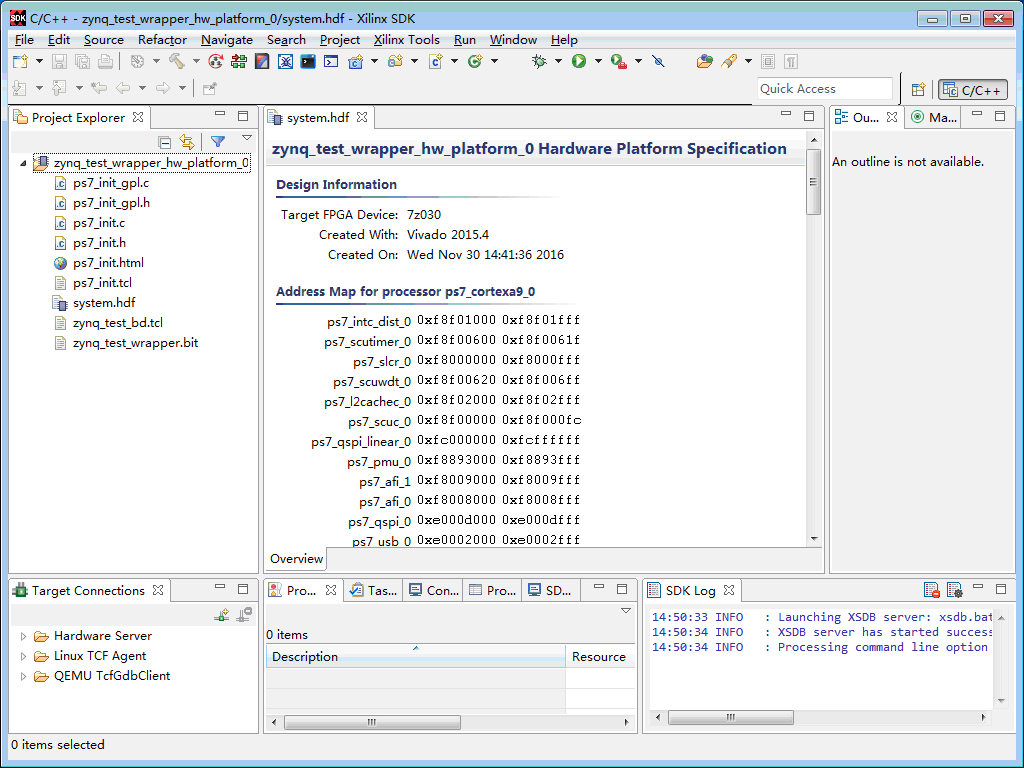Click the New wizard toolbar icon
This screenshot has height=768, width=1024.
pos(20,61)
